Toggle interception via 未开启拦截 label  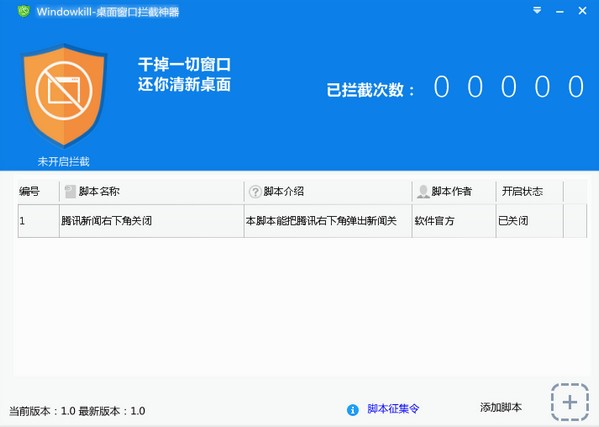tap(63, 162)
